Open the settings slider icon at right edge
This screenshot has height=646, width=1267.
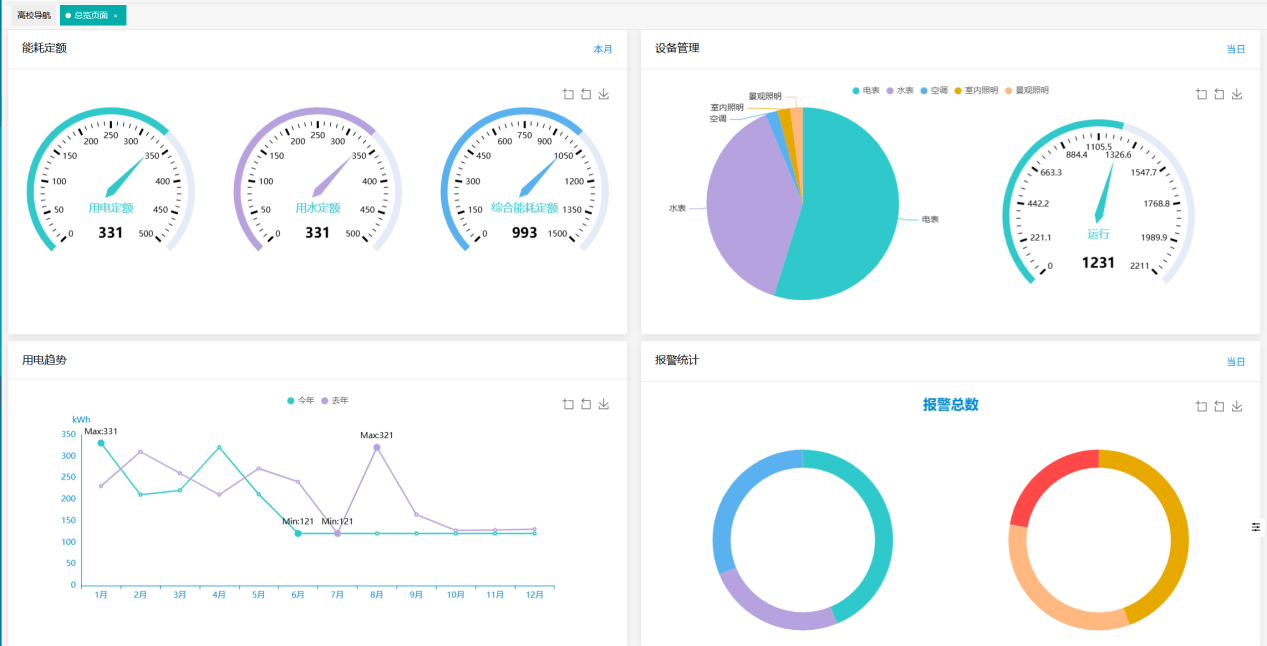tap(1256, 527)
